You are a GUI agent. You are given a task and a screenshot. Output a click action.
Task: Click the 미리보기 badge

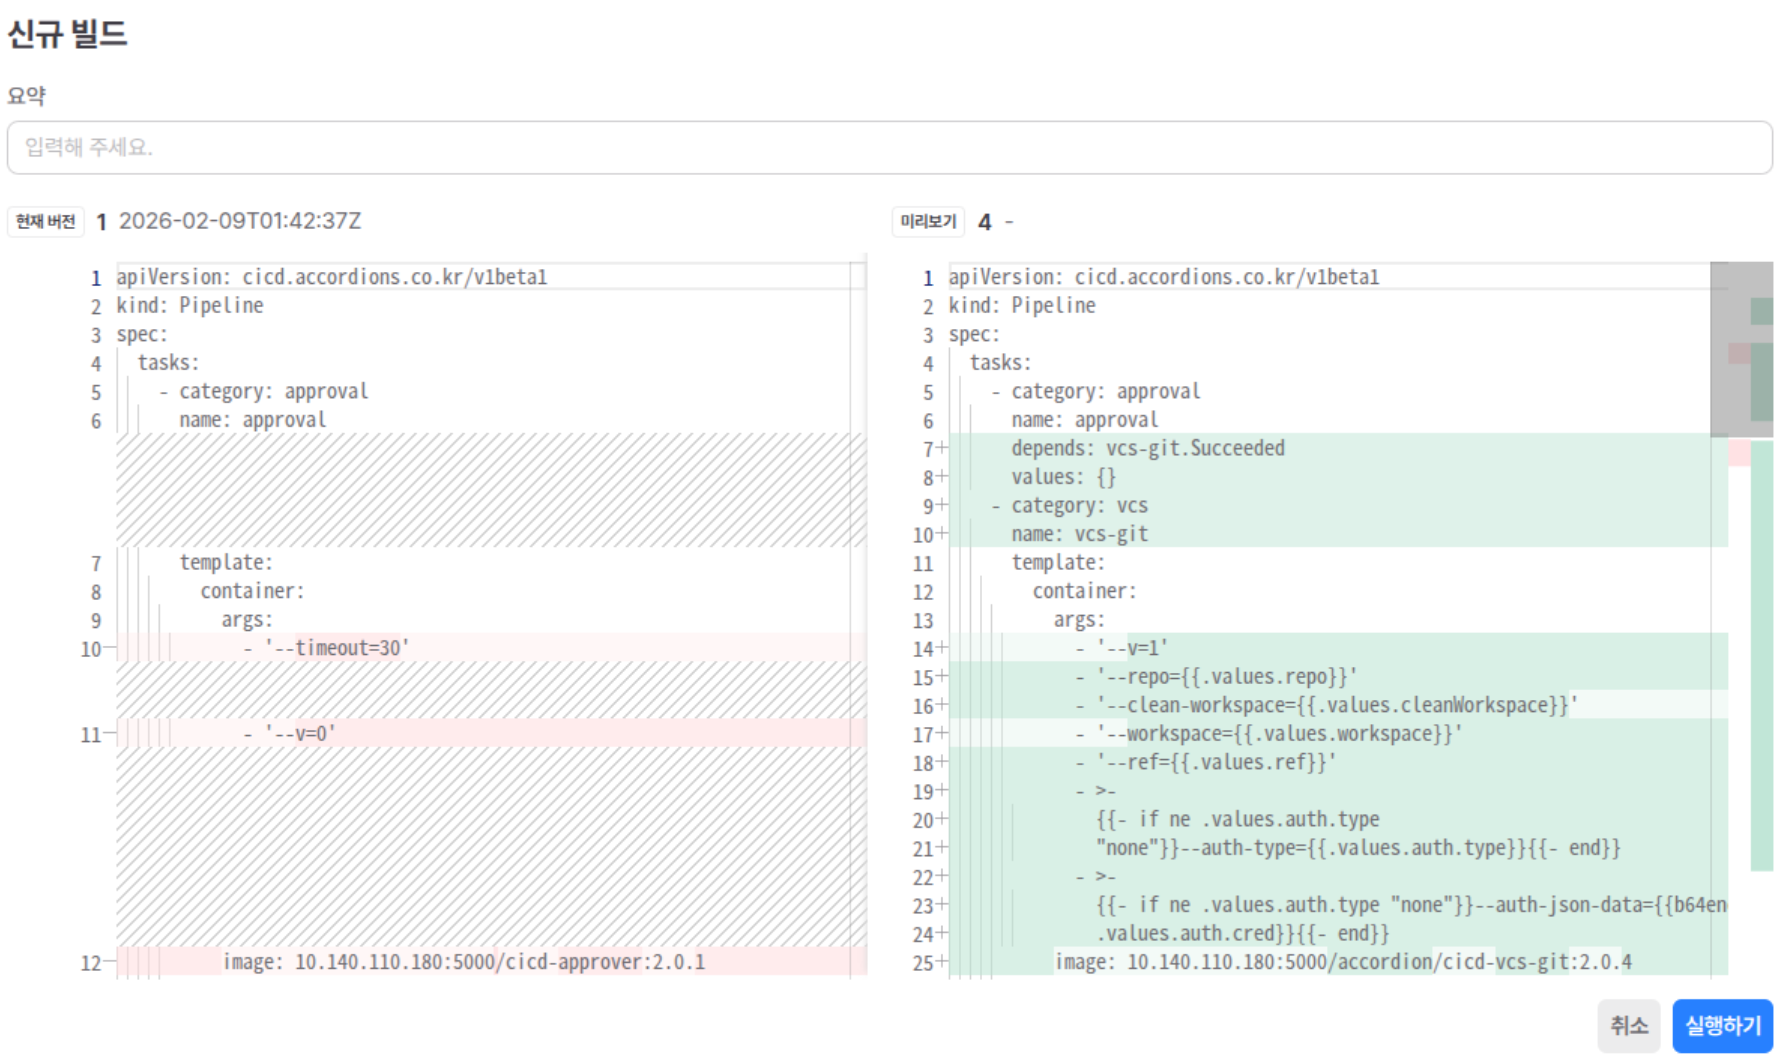pyautogui.click(x=928, y=221)
